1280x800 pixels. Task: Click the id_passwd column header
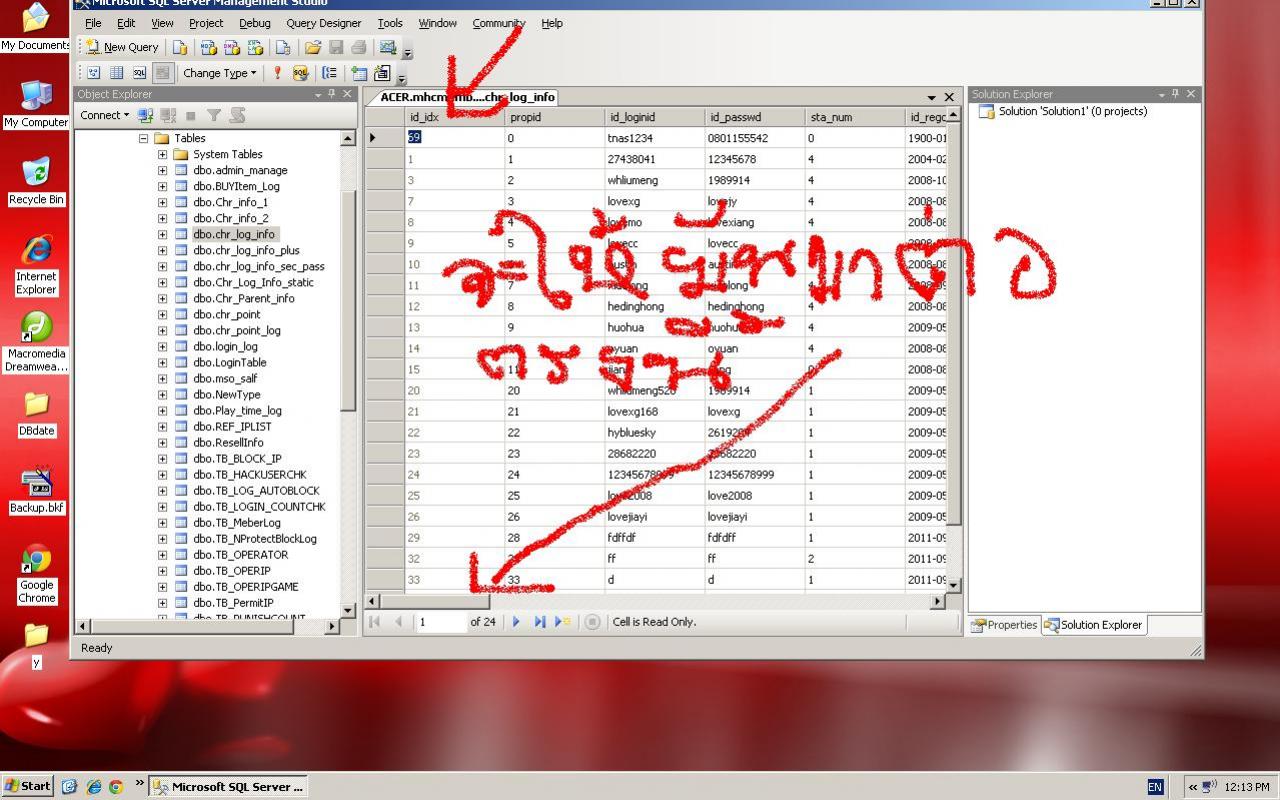pos(755,117)
